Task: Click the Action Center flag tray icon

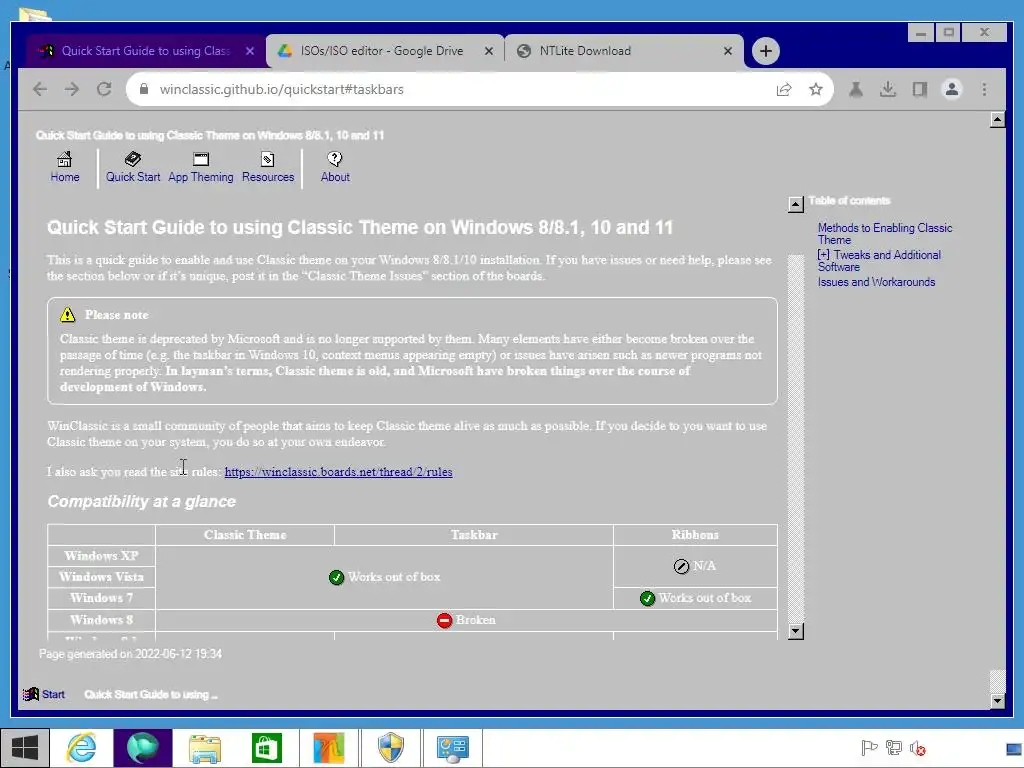Action: (x=869, y=748)
